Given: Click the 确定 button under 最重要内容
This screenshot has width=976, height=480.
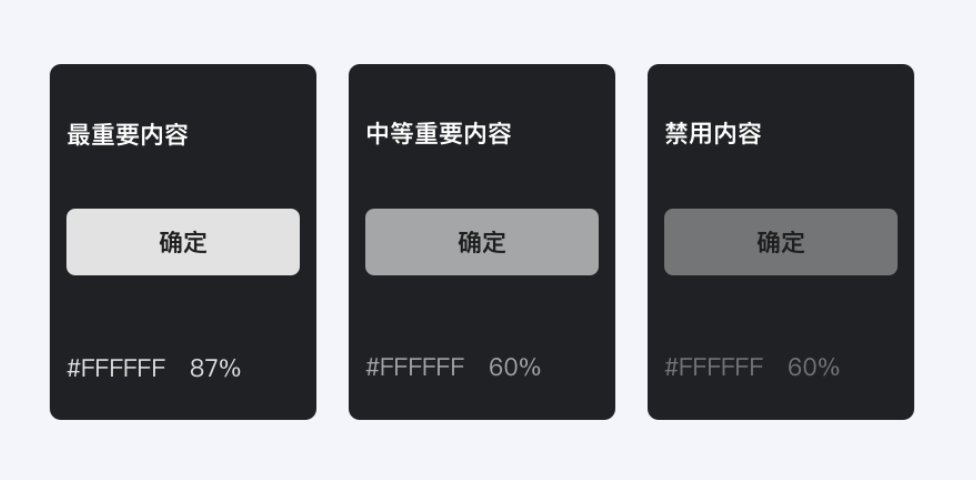Looking at the screenshot, I should (183, 242).
